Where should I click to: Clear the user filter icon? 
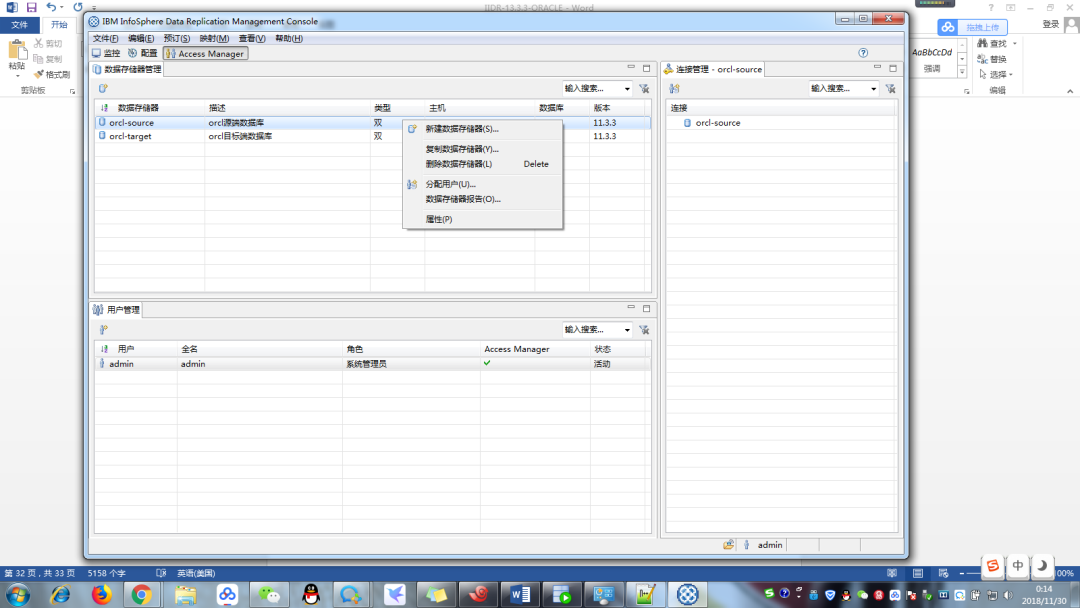(644, 330)
